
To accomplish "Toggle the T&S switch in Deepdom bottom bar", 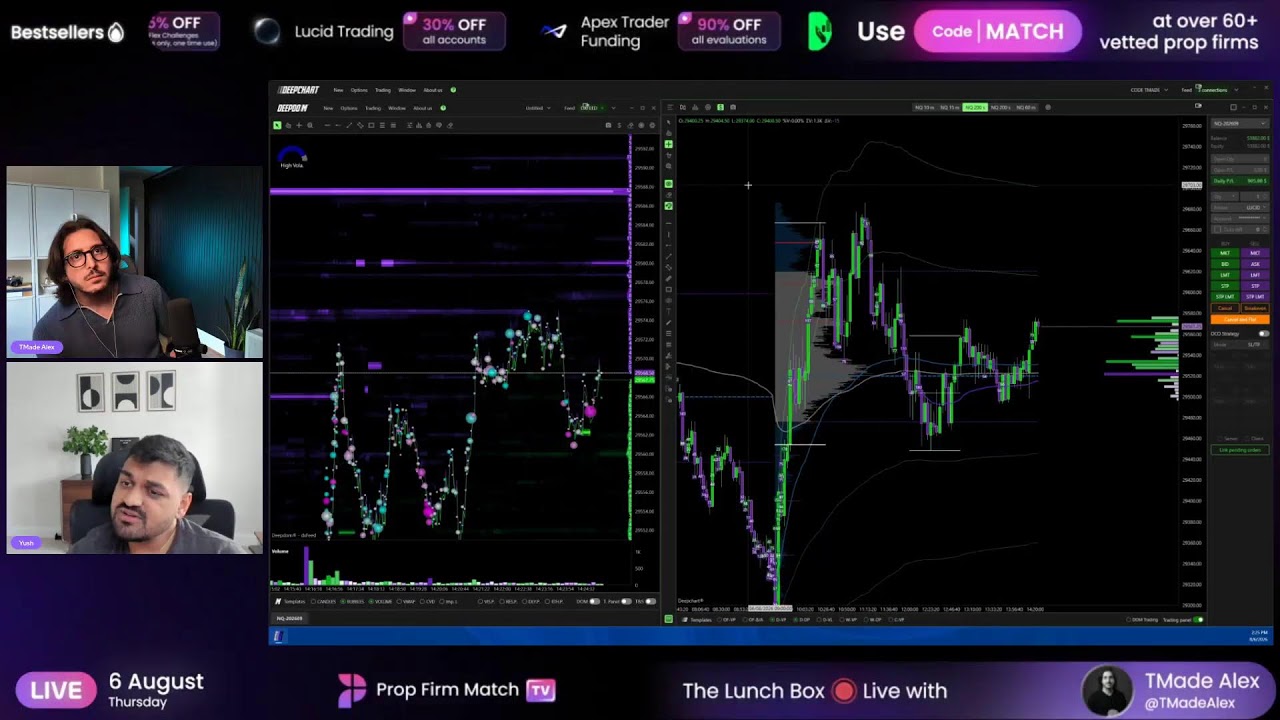I will click(x=650, y=601).
